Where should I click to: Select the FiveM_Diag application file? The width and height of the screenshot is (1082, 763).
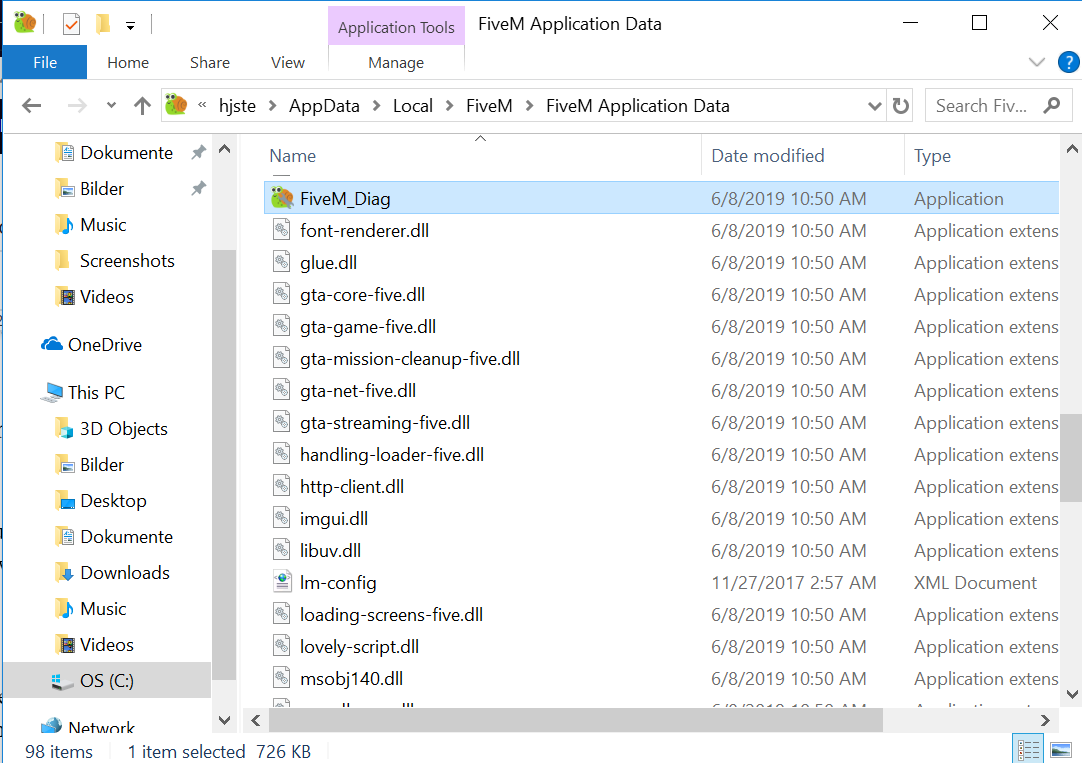click(x=661, y=199)
